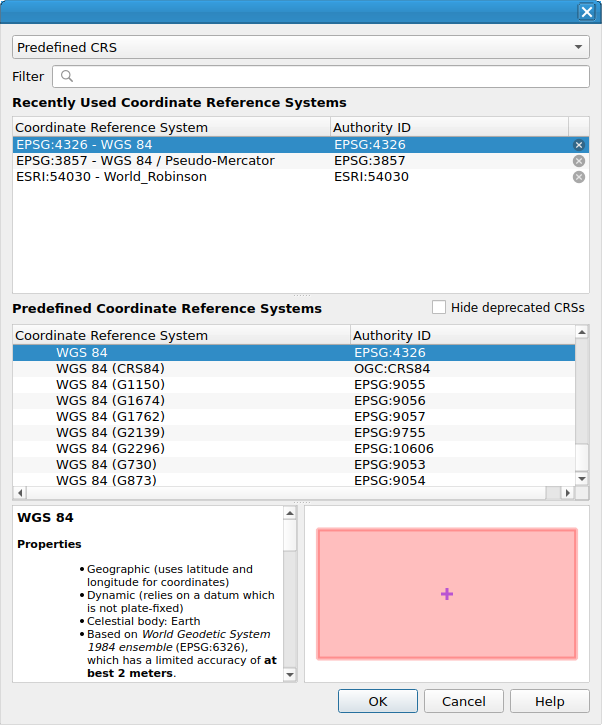Select WGS 84 (CRS84) row
The width and height of the screenshot is (602, 725).
coord(294,369)
